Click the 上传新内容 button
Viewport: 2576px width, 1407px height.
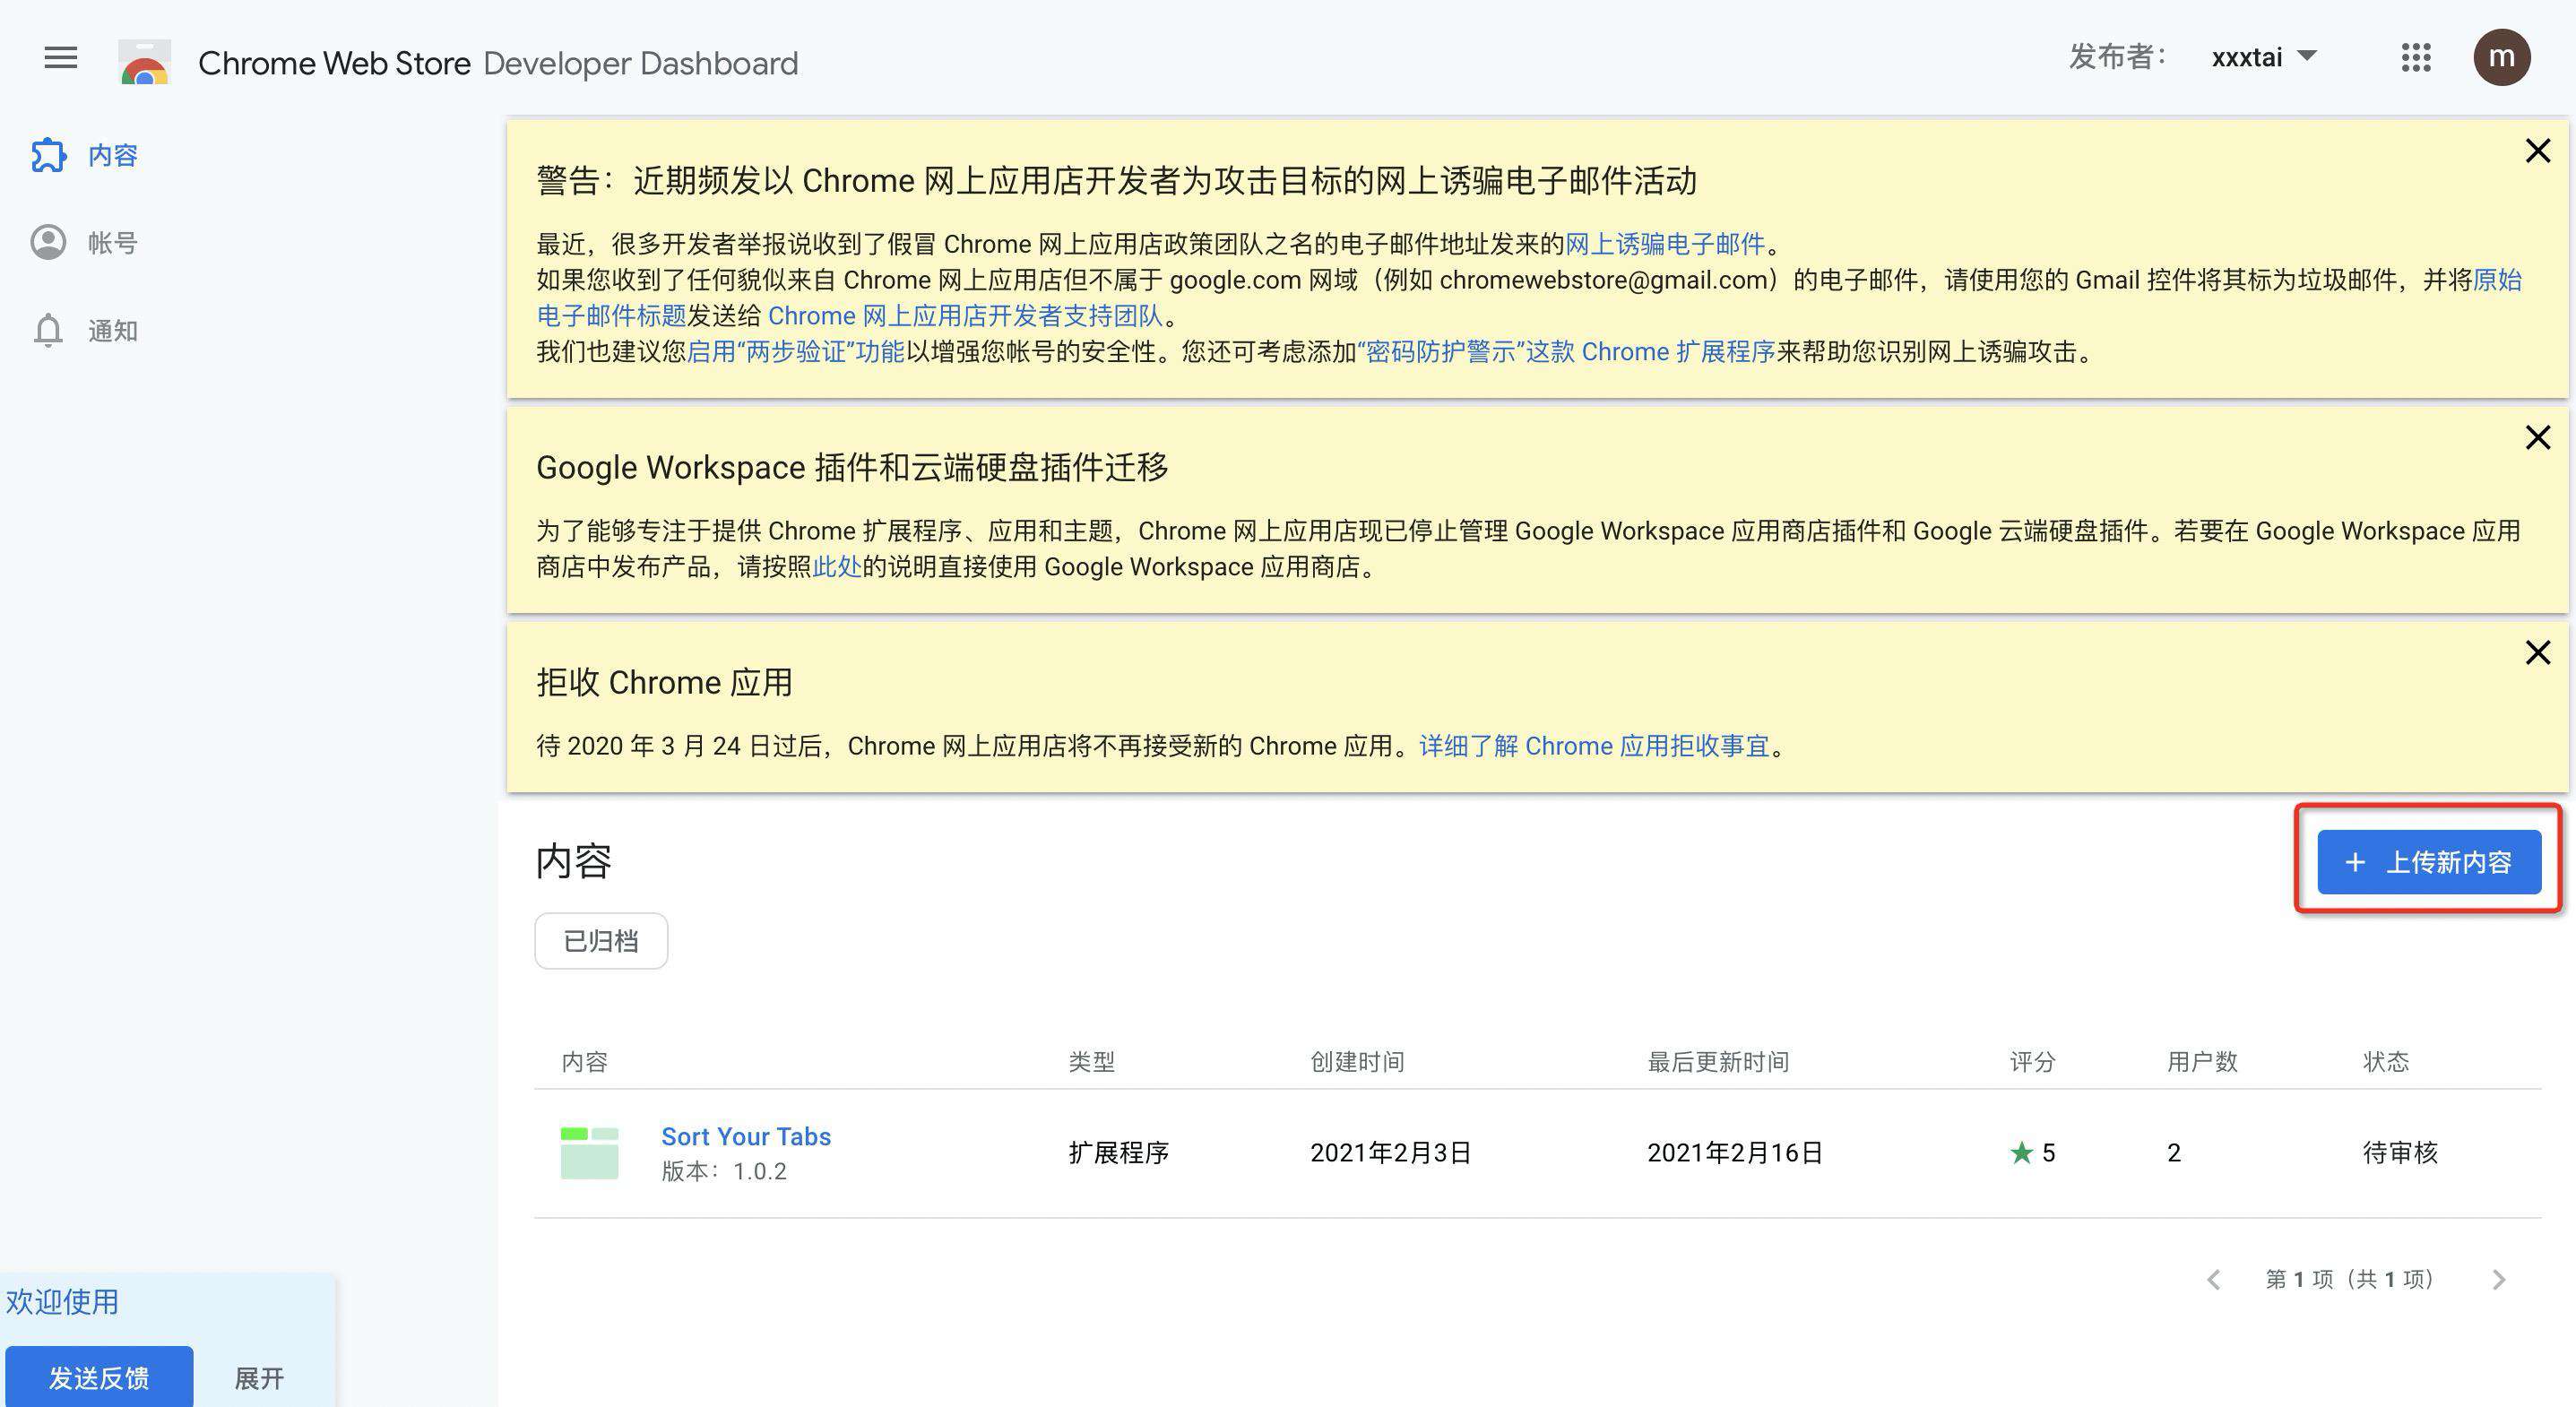point(2429,862)
